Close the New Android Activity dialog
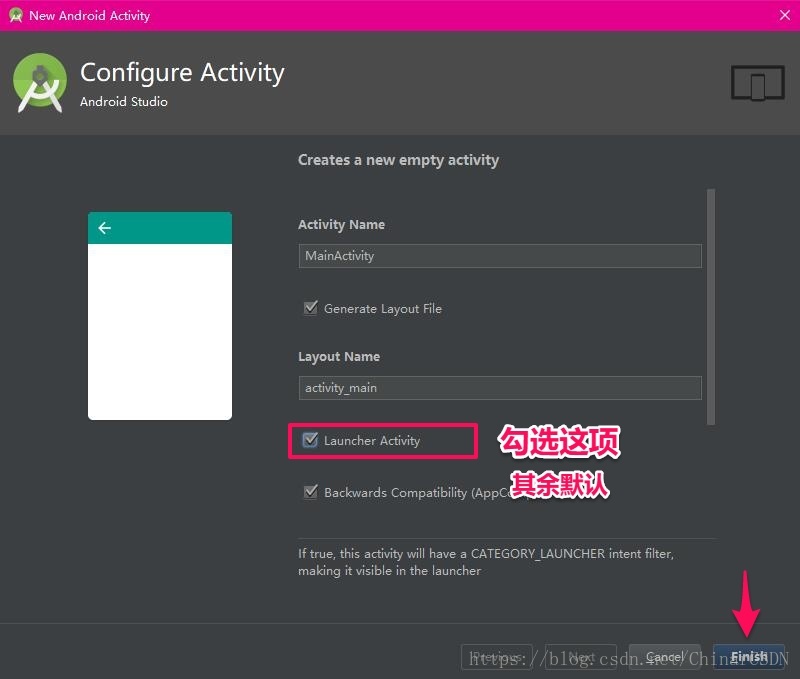 pos(785,15)
